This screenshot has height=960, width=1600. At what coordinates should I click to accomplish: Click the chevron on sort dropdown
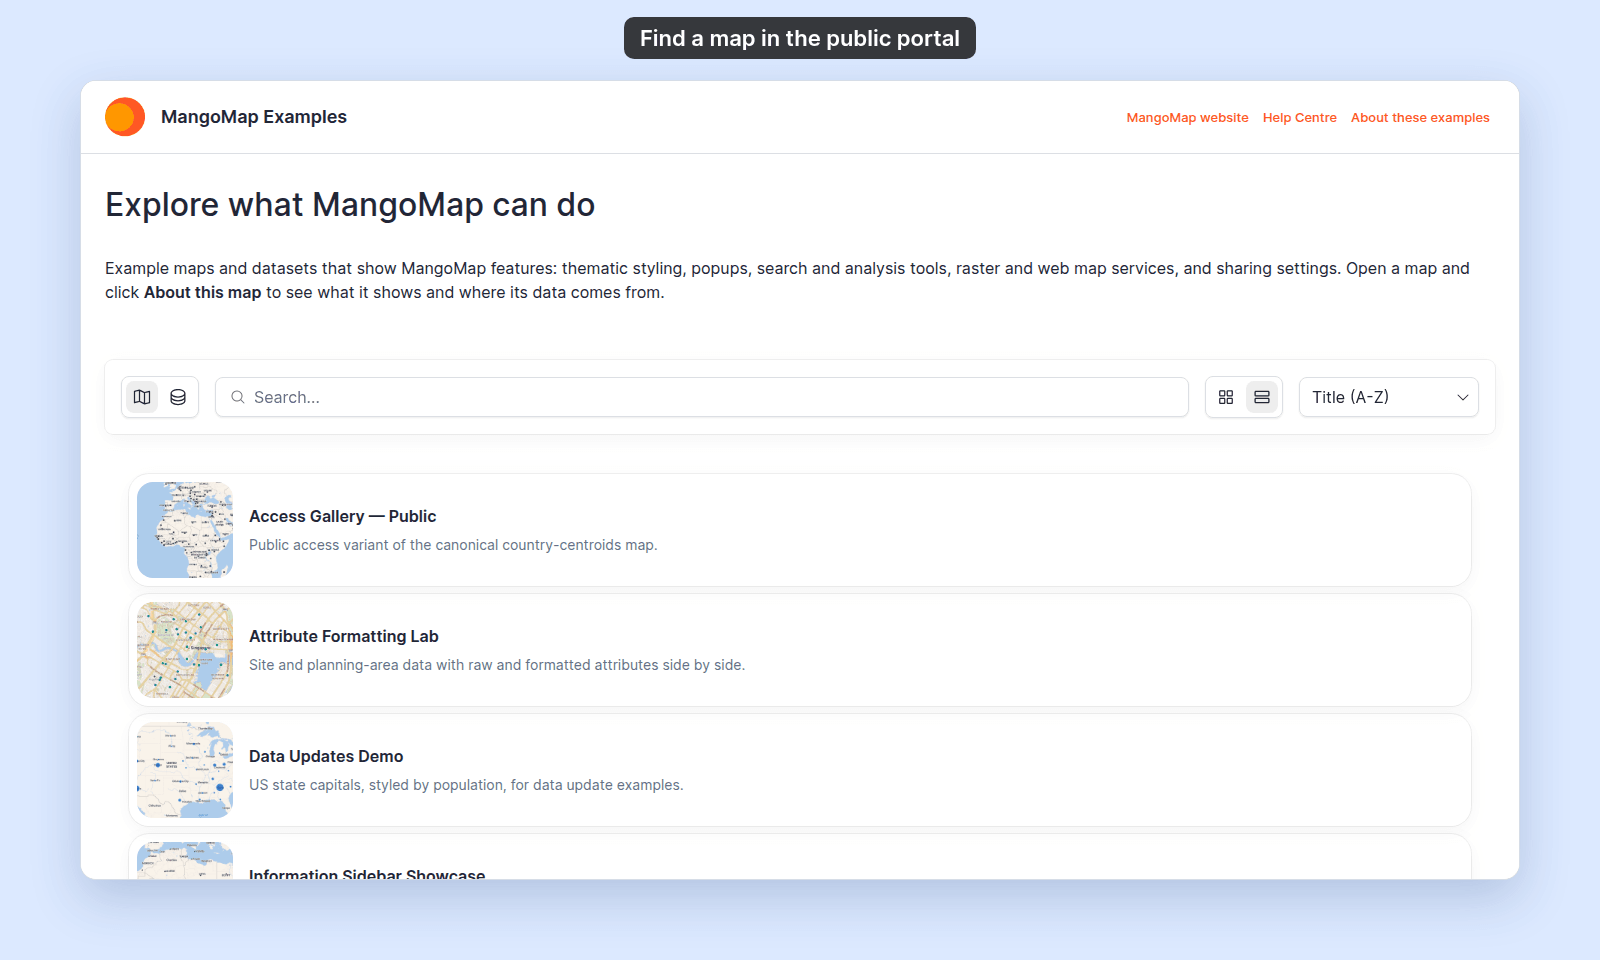pyautogui.click(x=1462, y=397)
